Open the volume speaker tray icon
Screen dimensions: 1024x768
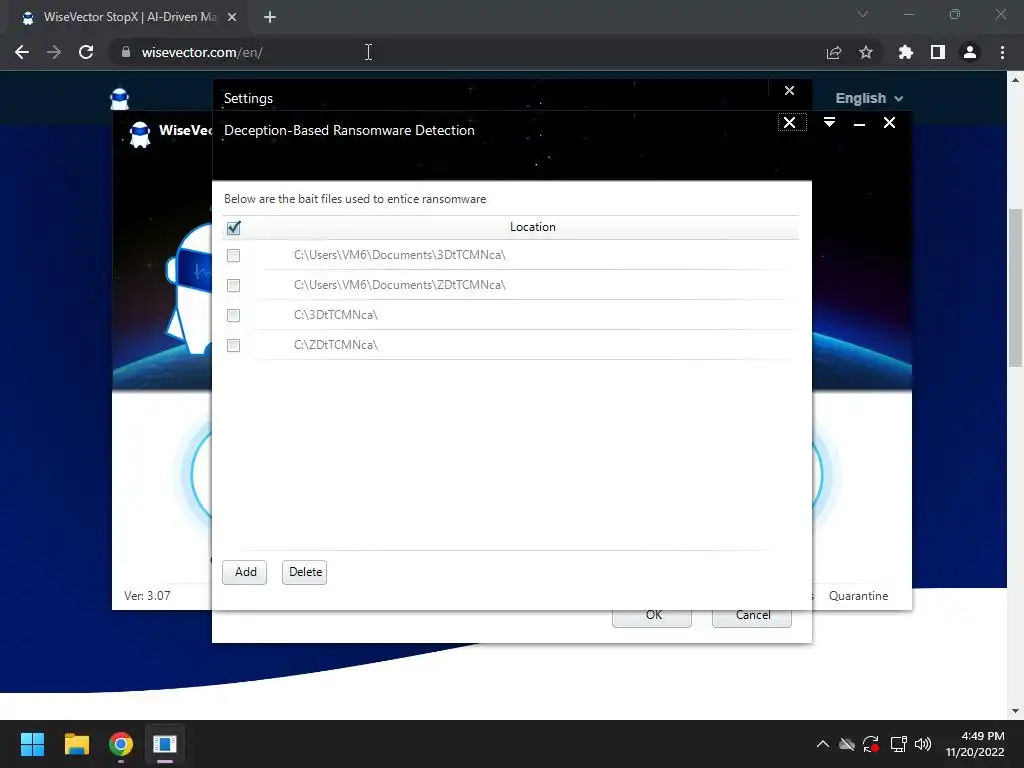click(x=923, y=744)
